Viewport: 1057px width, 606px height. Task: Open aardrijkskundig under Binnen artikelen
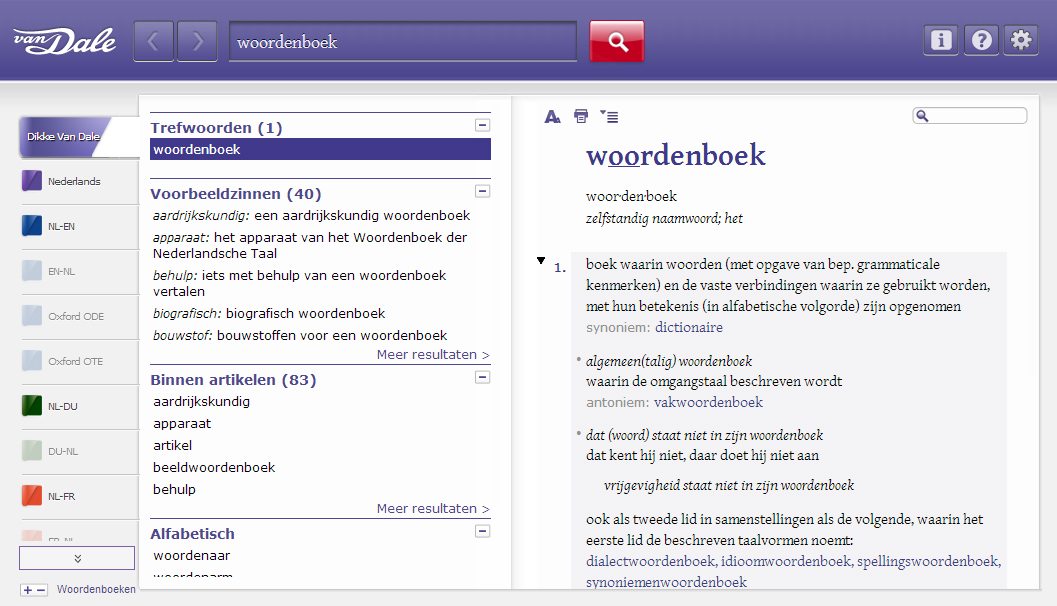point(202,402)
